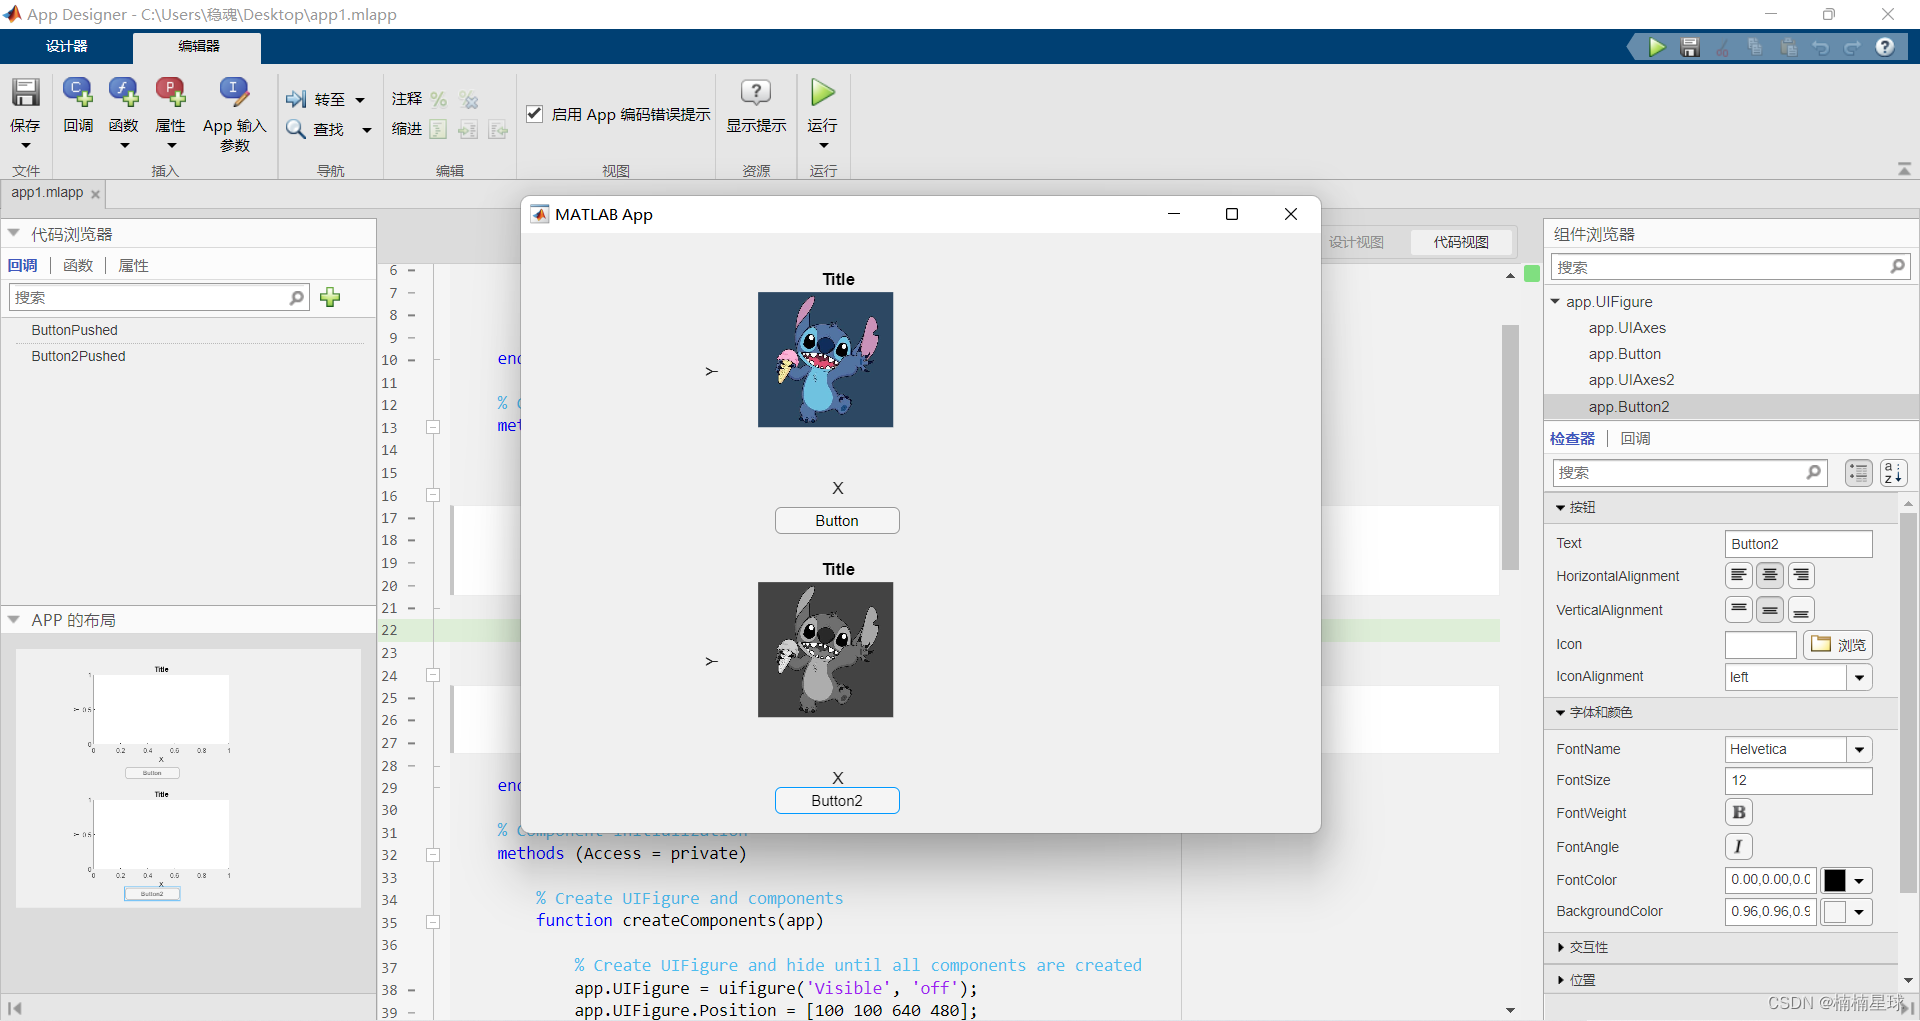
Task: Expand the 位置 property group
Action: [1561, 980]
